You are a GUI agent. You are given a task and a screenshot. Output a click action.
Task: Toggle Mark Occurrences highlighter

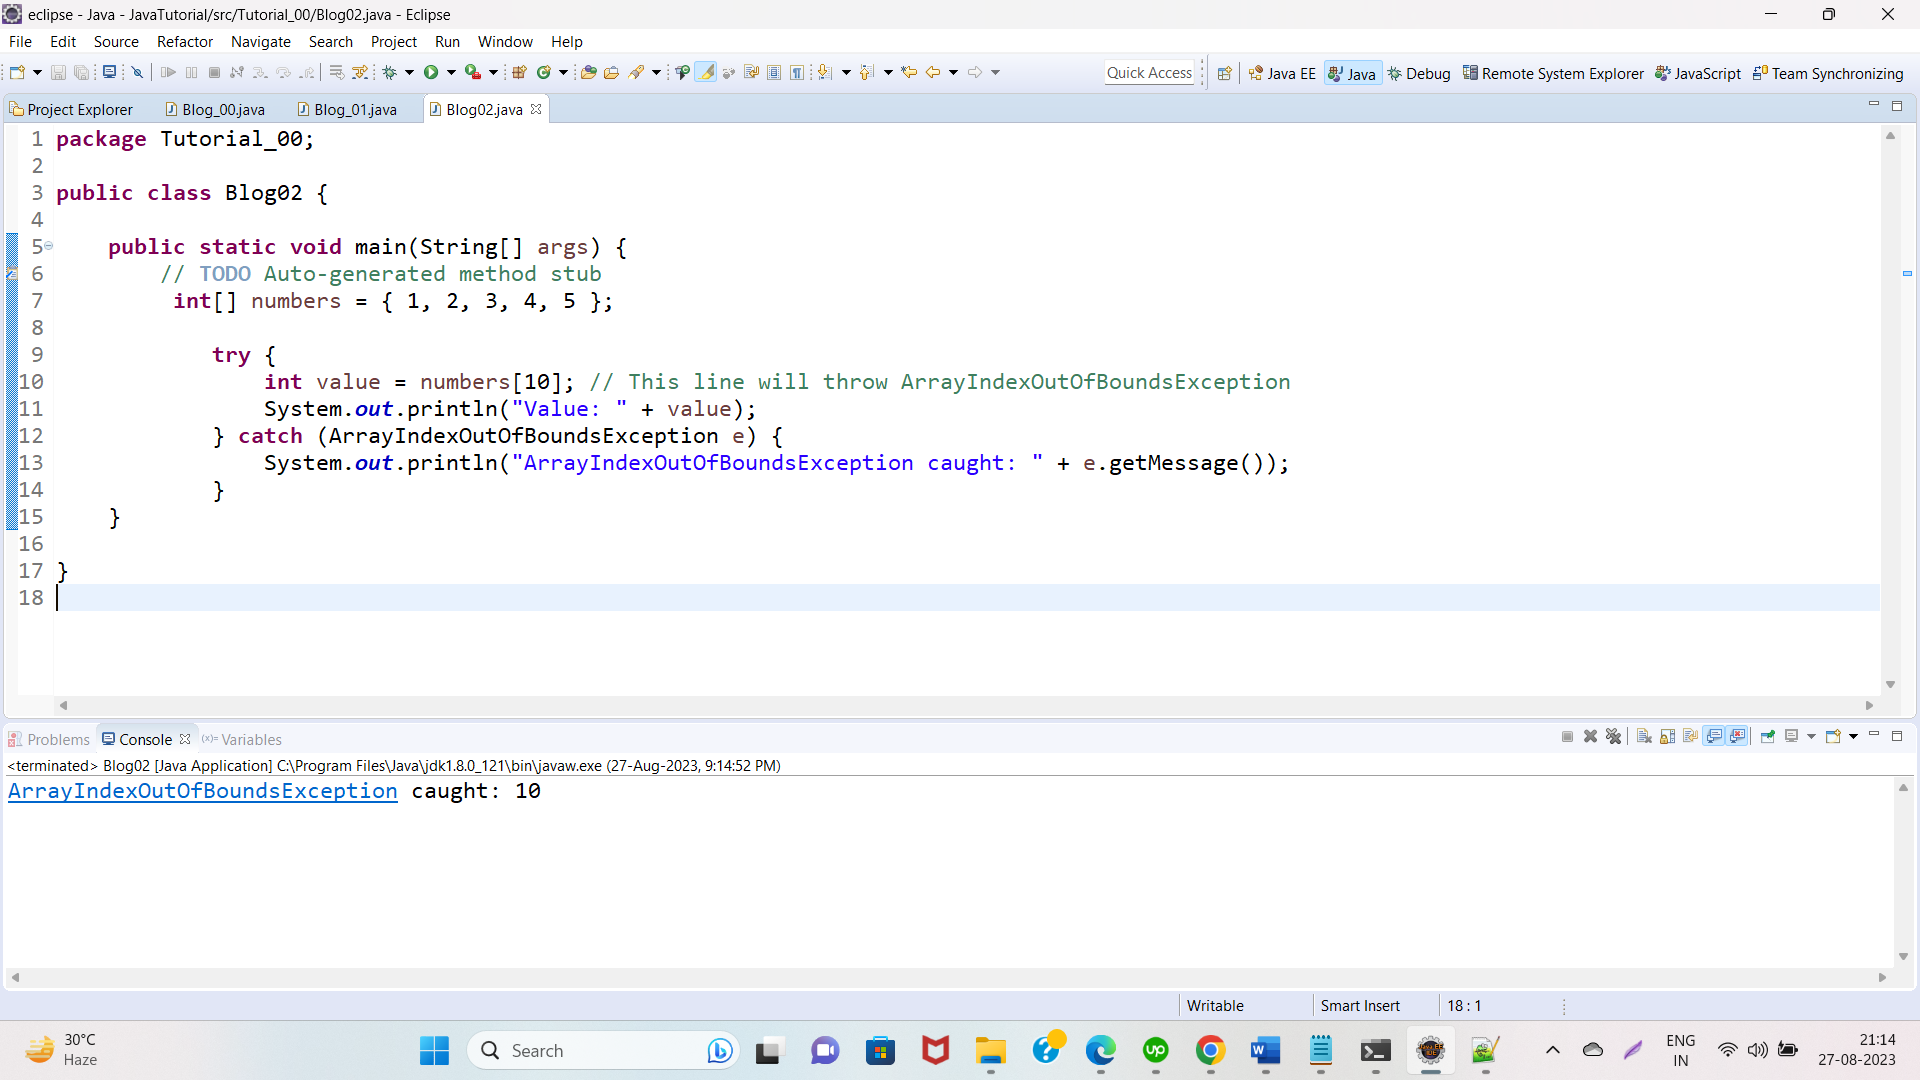706,72
